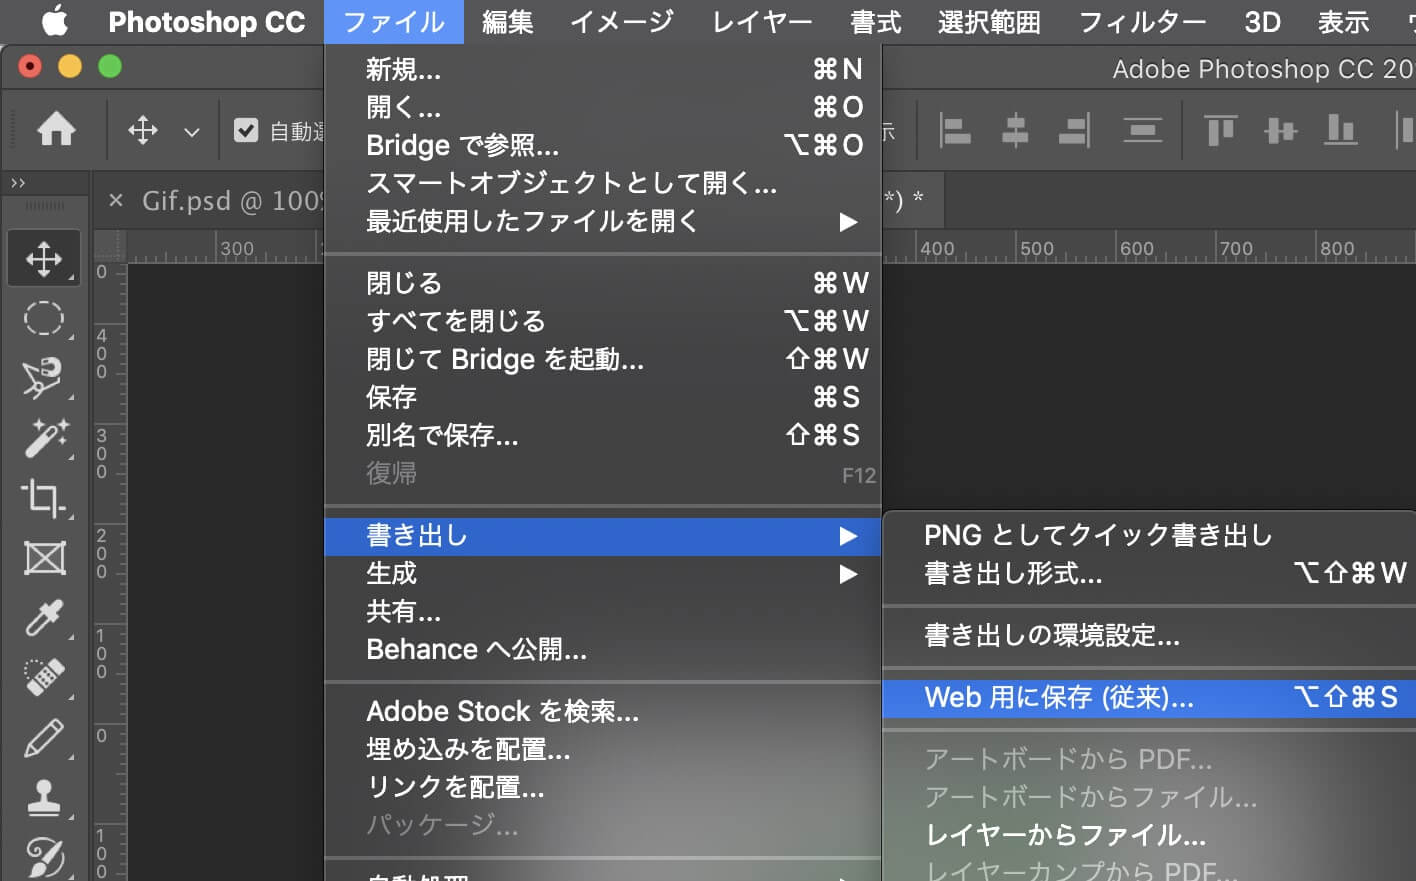This screenshot has height=881, width=1416.
Task: Expand the 書き出し submenu
Action: (x=602, y=536)
